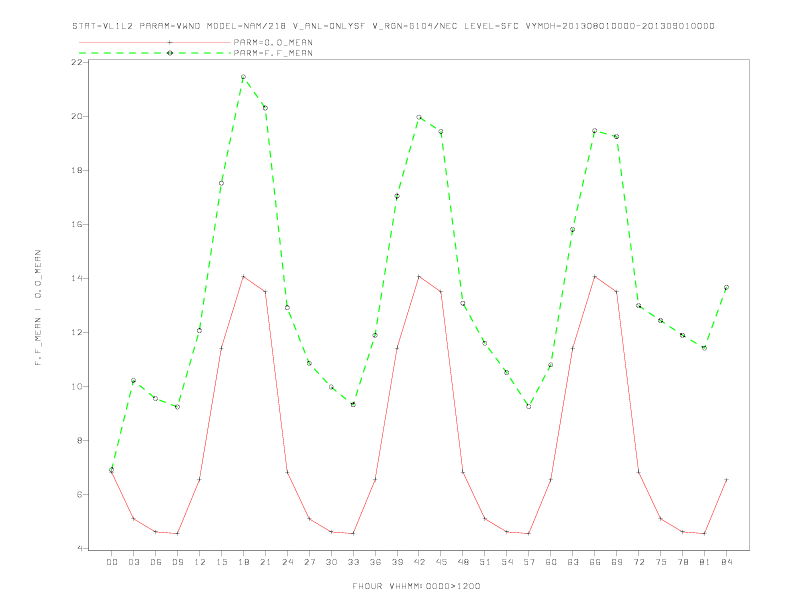Select the red O.O_MEAN marker at hour 12
This screenshot has height=612, width=792.
point(200,479)
